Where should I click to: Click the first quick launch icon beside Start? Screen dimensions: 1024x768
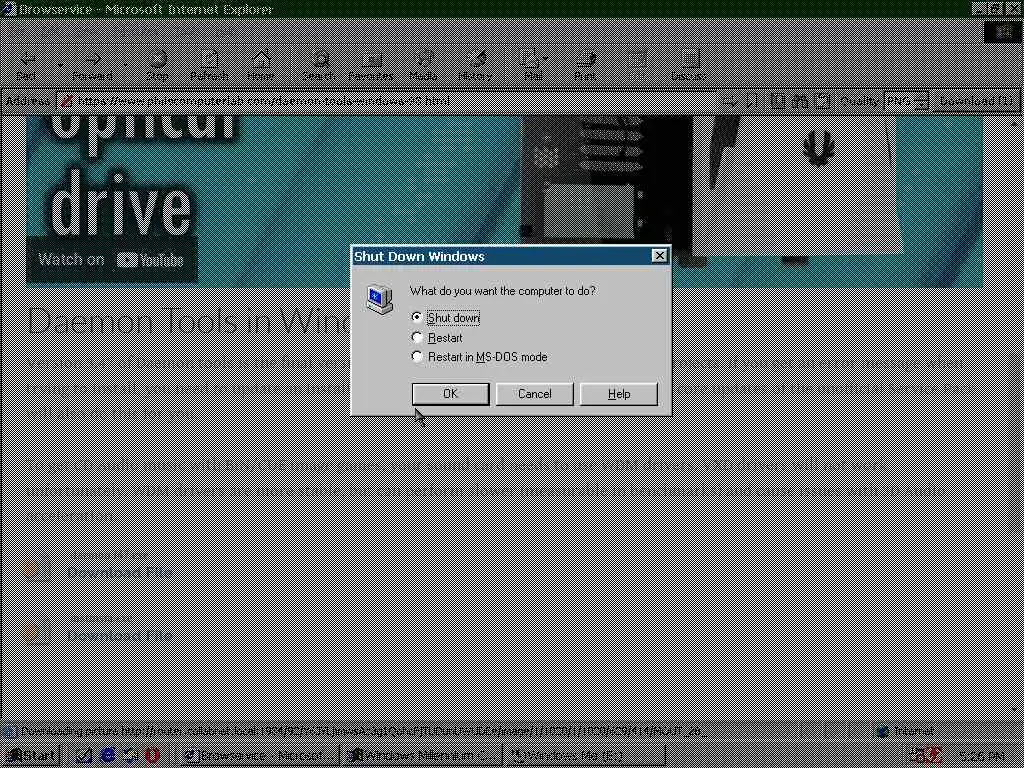tap(84, 755)
